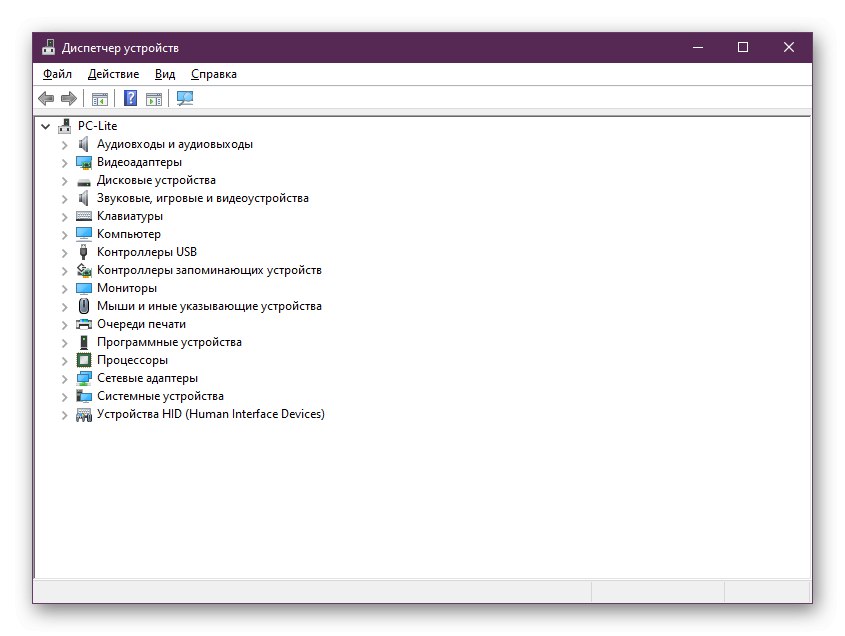Screen dimensions: 845x636
Task: Click the Forward arrow toolbar icon
Action: coord(69,99)
